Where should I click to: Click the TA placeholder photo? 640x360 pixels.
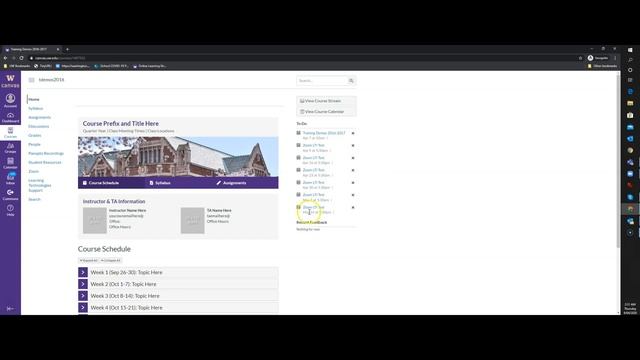[x=193, y=220]
